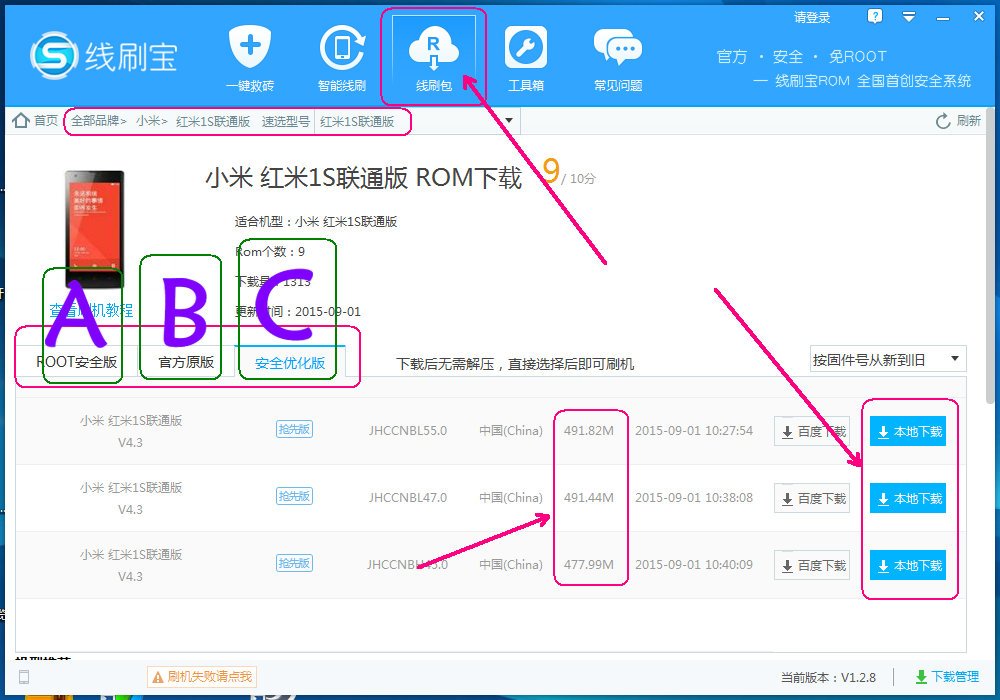1000x700 pixels.
Task: Click 百度下载 for JHCCNBL47.0 row
Action: 812,499
